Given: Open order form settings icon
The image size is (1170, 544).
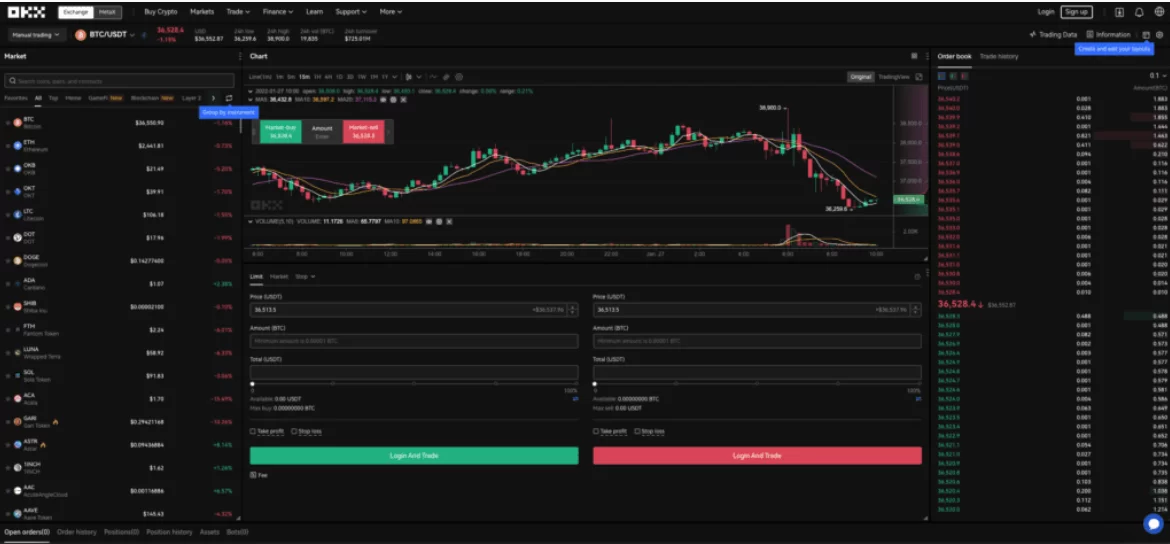Looking at the screenshot, I should tap(918, 276).
